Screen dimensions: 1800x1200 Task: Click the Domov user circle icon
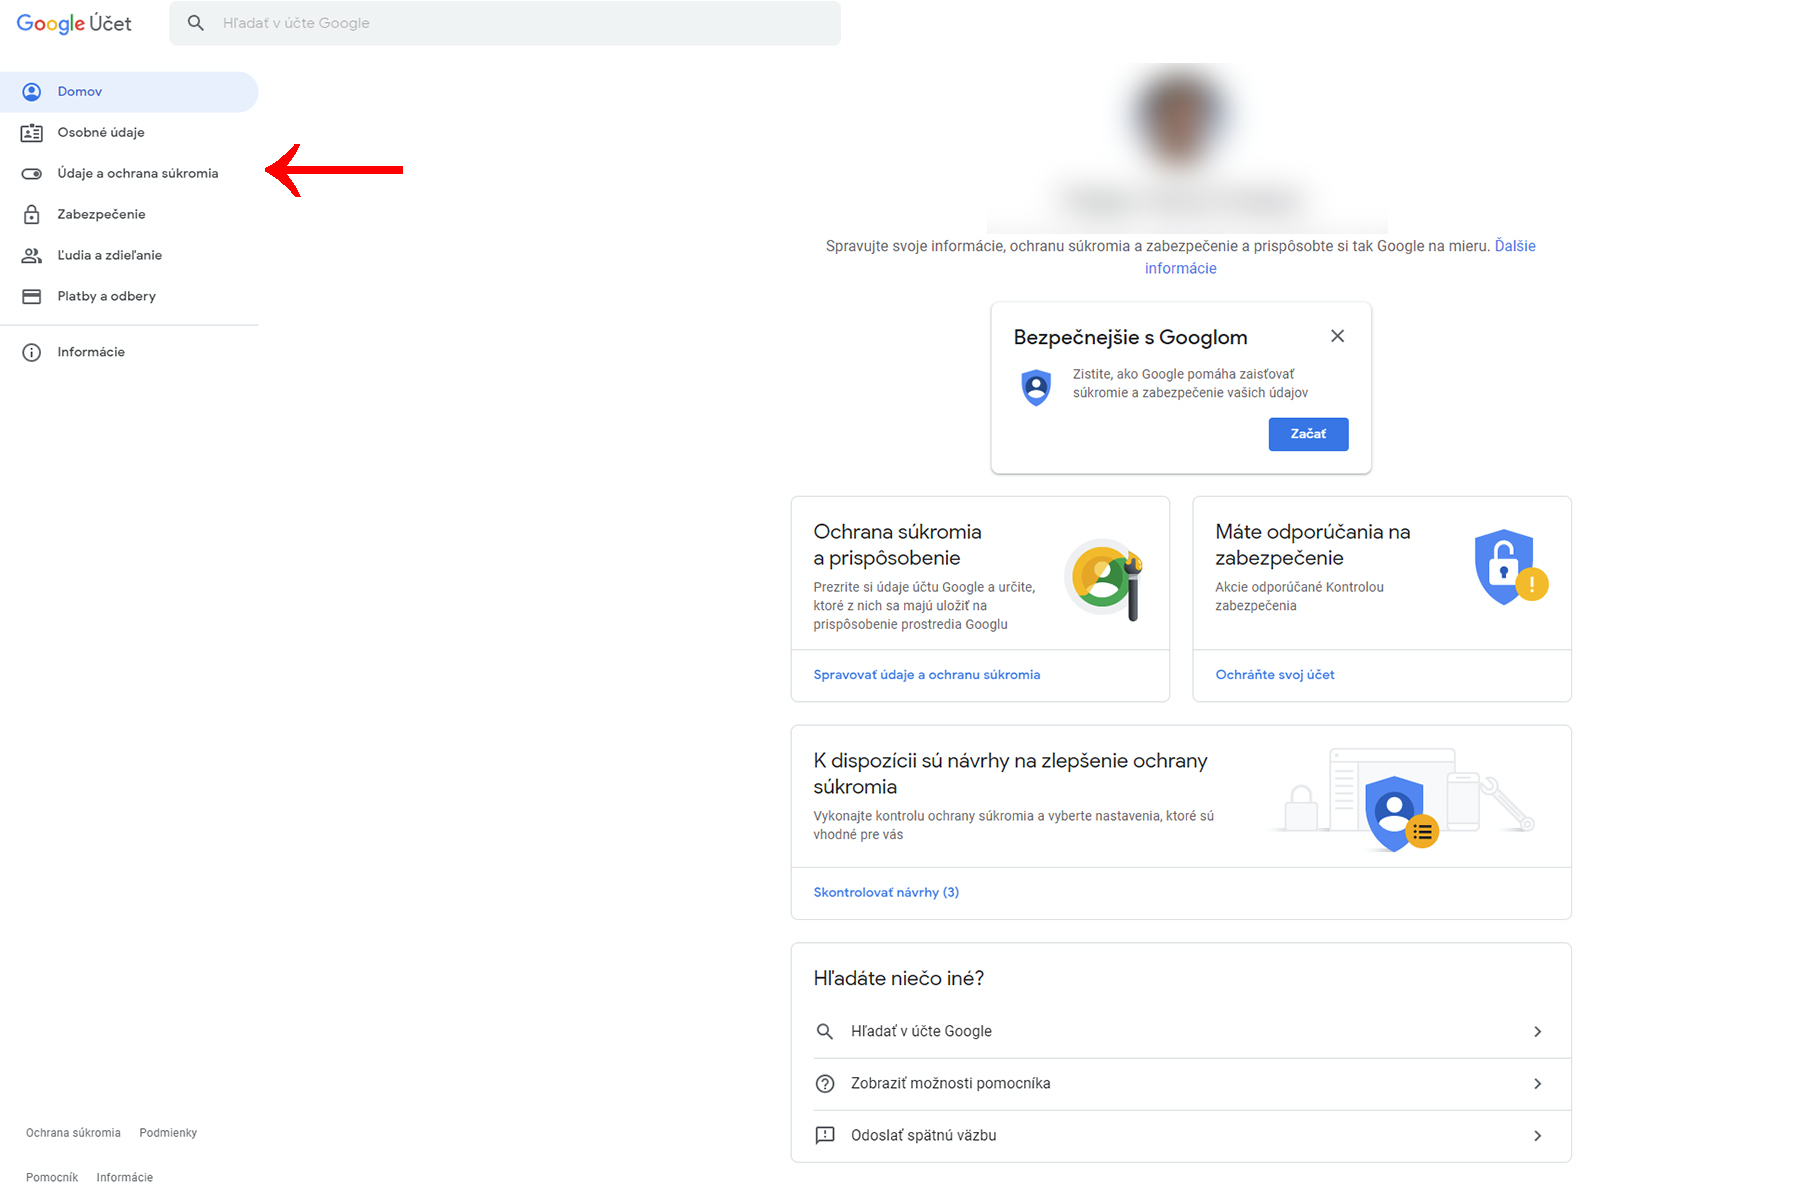32,92
